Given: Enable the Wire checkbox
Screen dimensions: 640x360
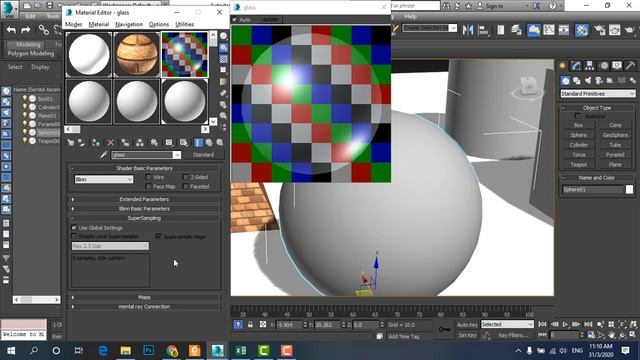Looking at the screenshot, I should (x=149, y=177).
